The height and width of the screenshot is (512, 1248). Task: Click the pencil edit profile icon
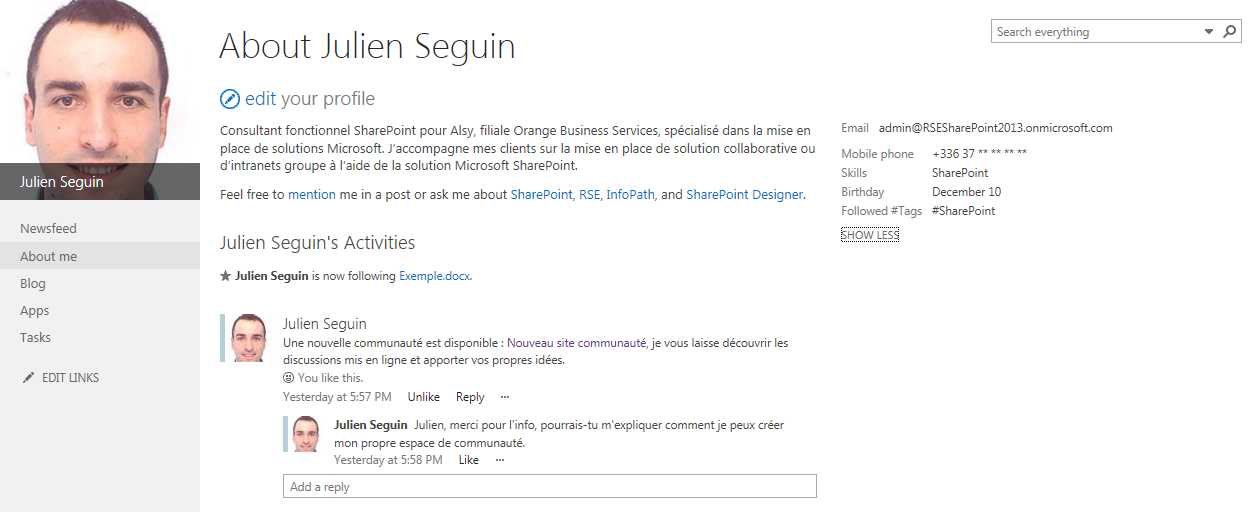[230, 98]
